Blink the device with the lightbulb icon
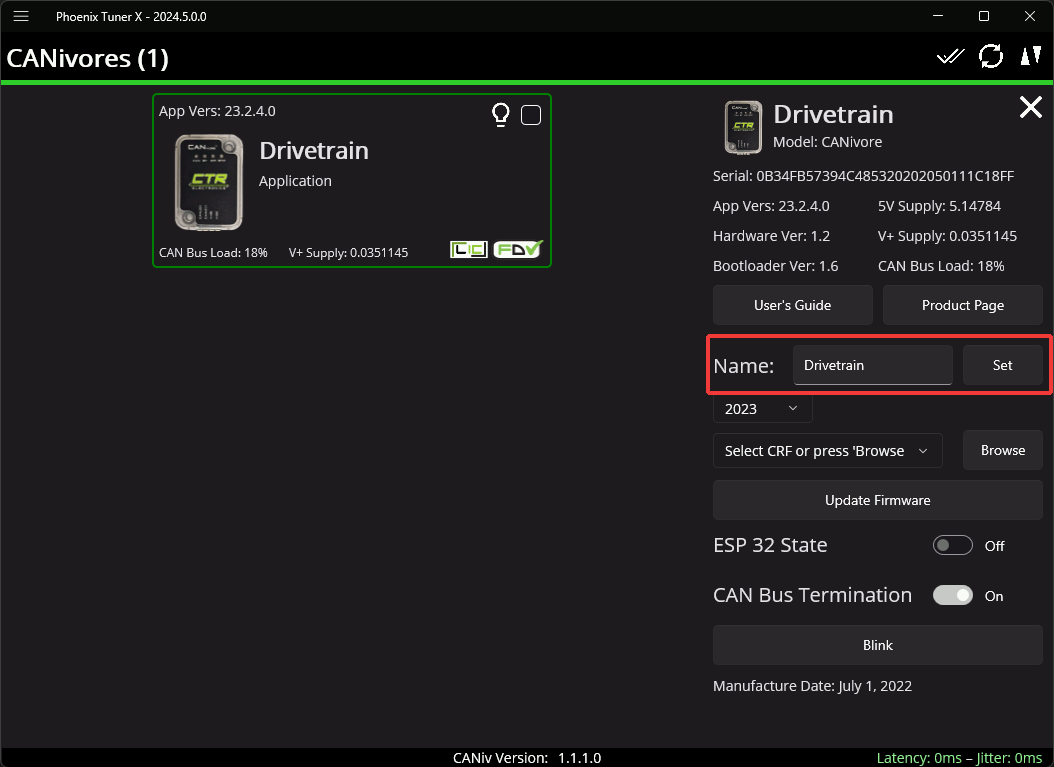Viewport: 1054px width, 767px height. pos(501,115)
